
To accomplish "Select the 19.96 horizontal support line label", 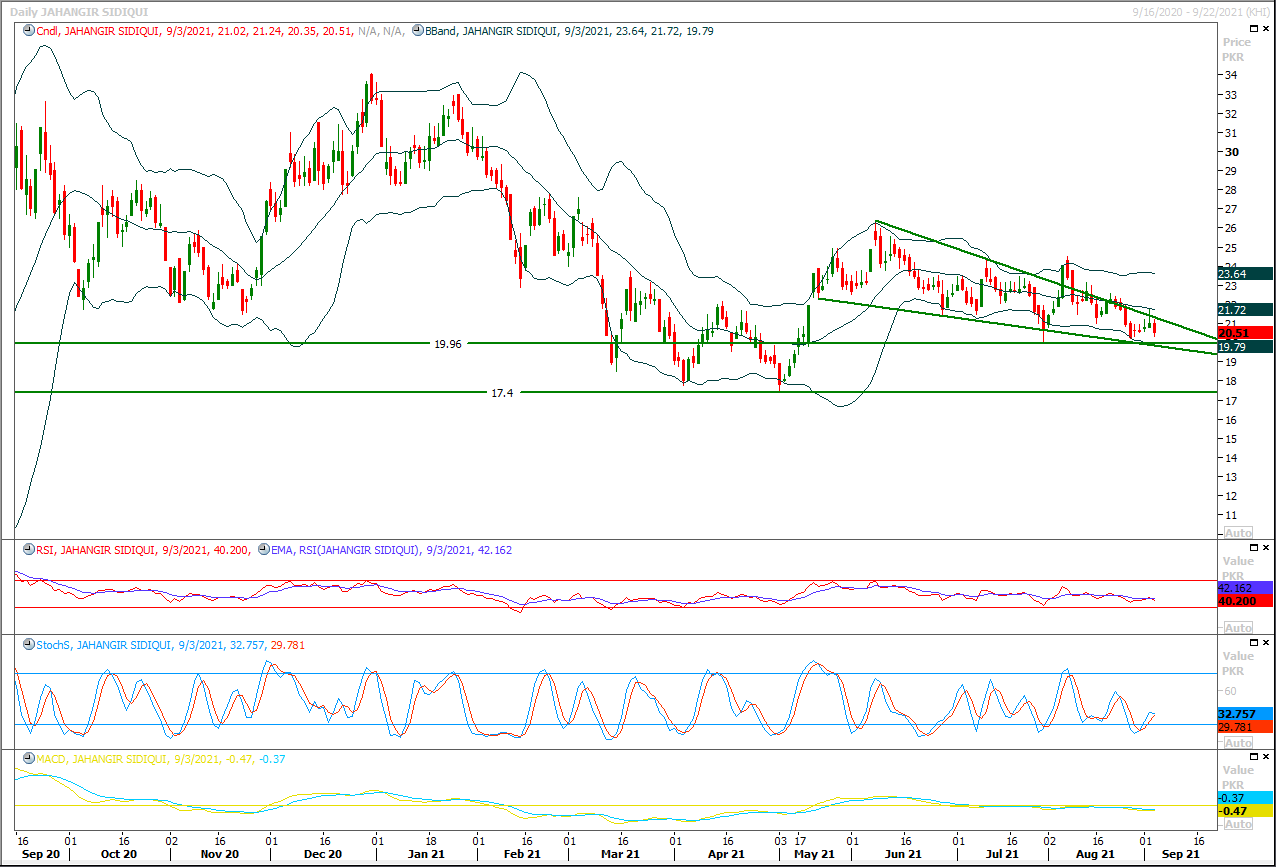I will point(447,343).
